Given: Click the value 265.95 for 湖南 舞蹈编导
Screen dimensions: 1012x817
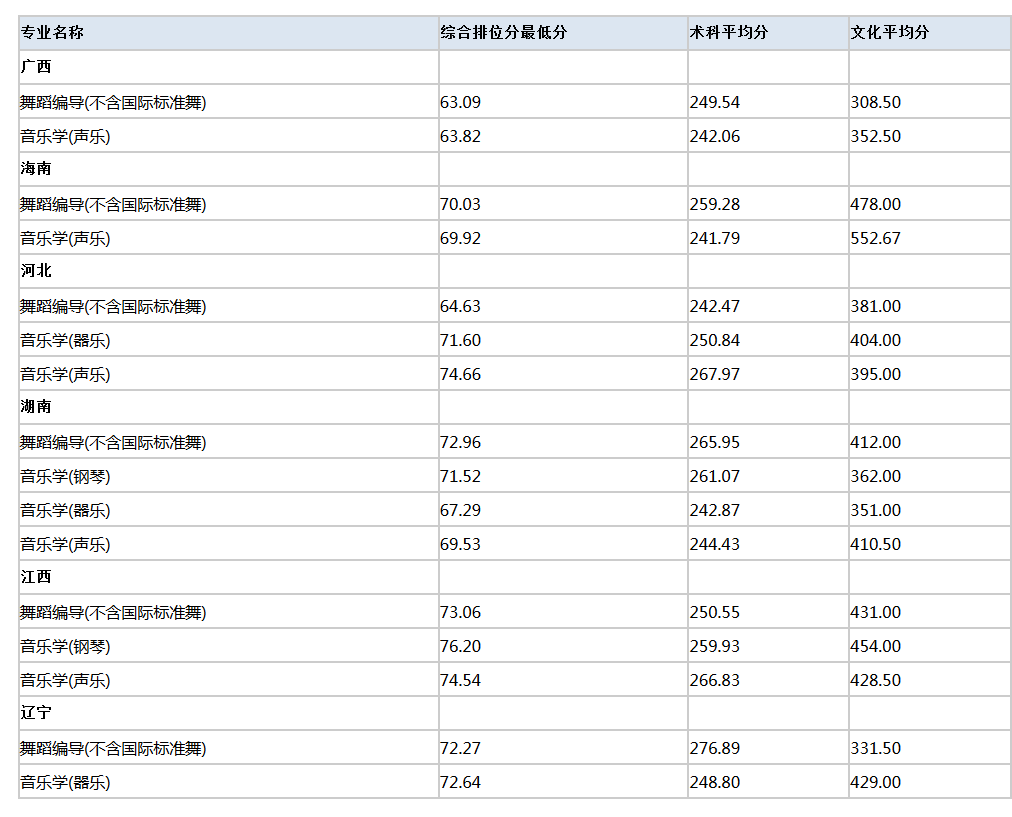Looking at the screenshot, I should pos(714,441).
